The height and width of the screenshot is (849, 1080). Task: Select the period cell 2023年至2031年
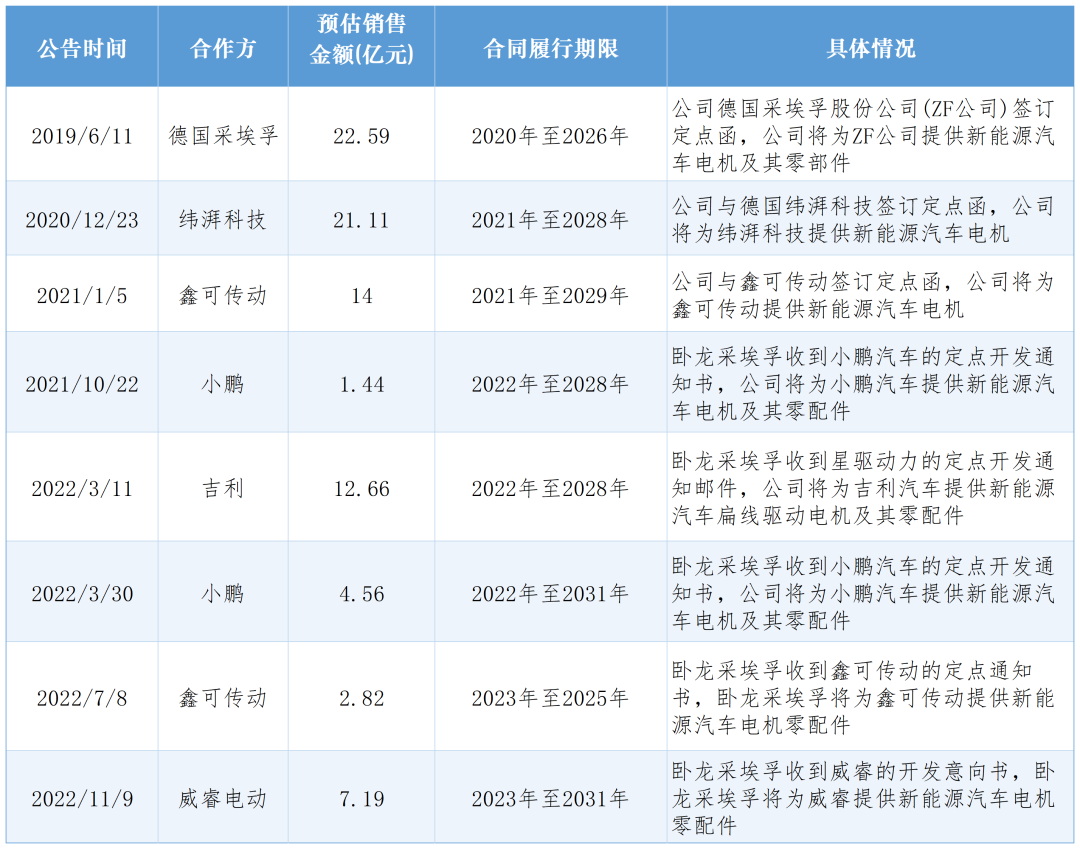[550, 799]
